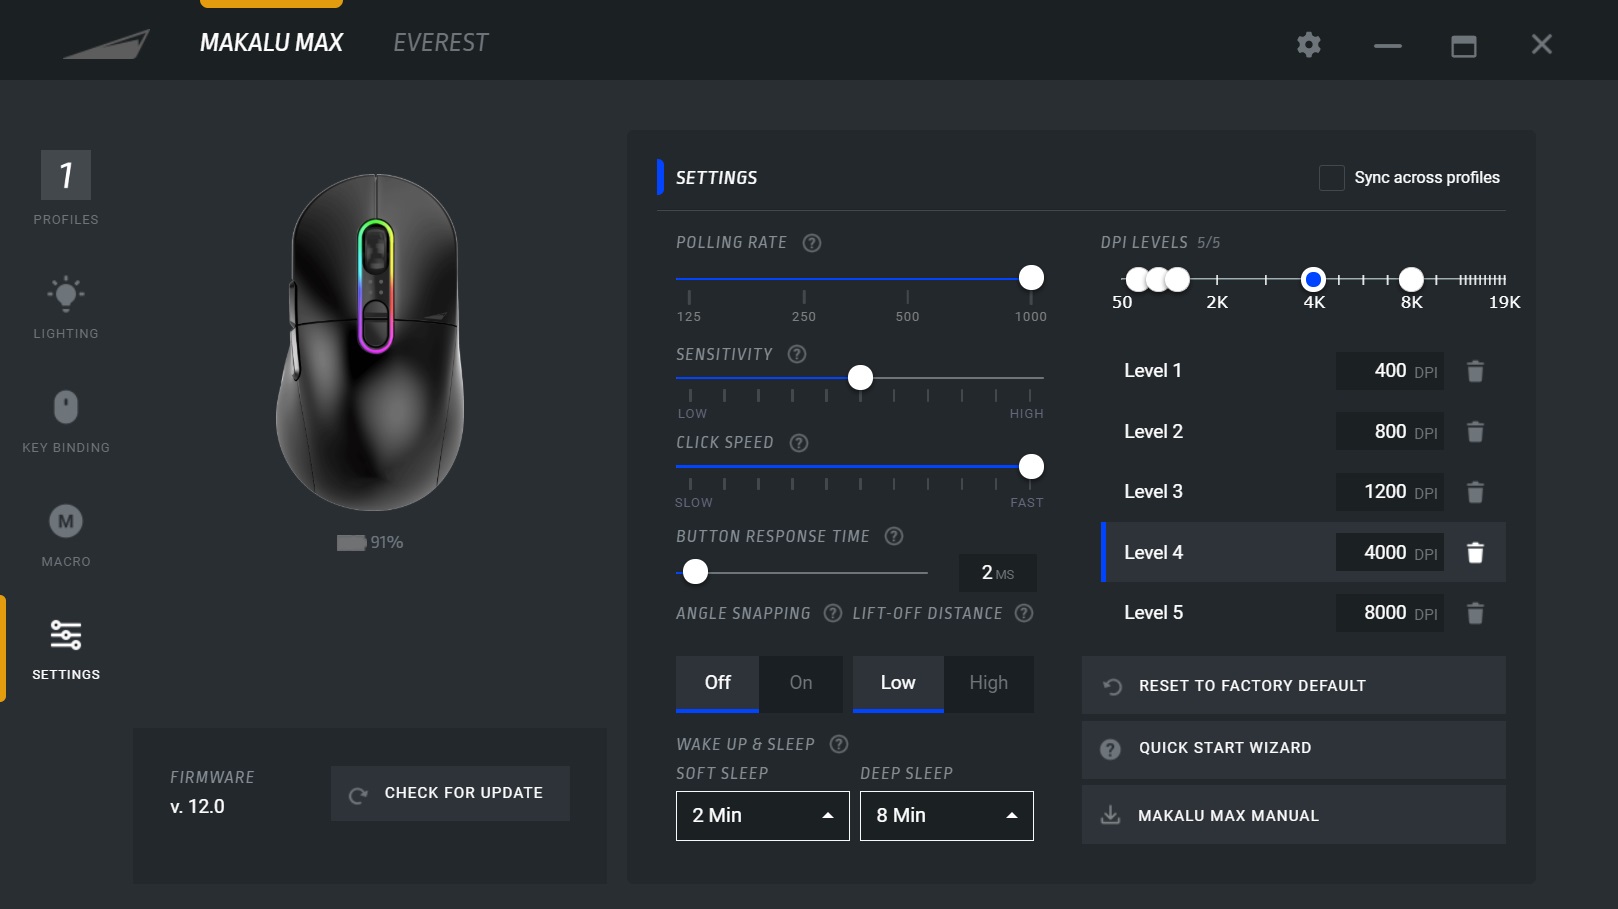
Task: Open the Deep Sleep 8 Min dropdown
Action: [947, 816]
